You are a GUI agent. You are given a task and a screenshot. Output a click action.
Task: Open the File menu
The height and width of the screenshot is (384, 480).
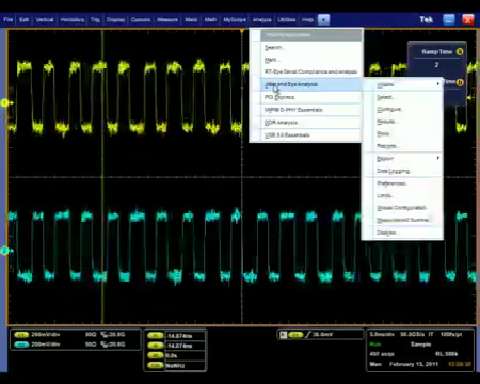[8, 20]
